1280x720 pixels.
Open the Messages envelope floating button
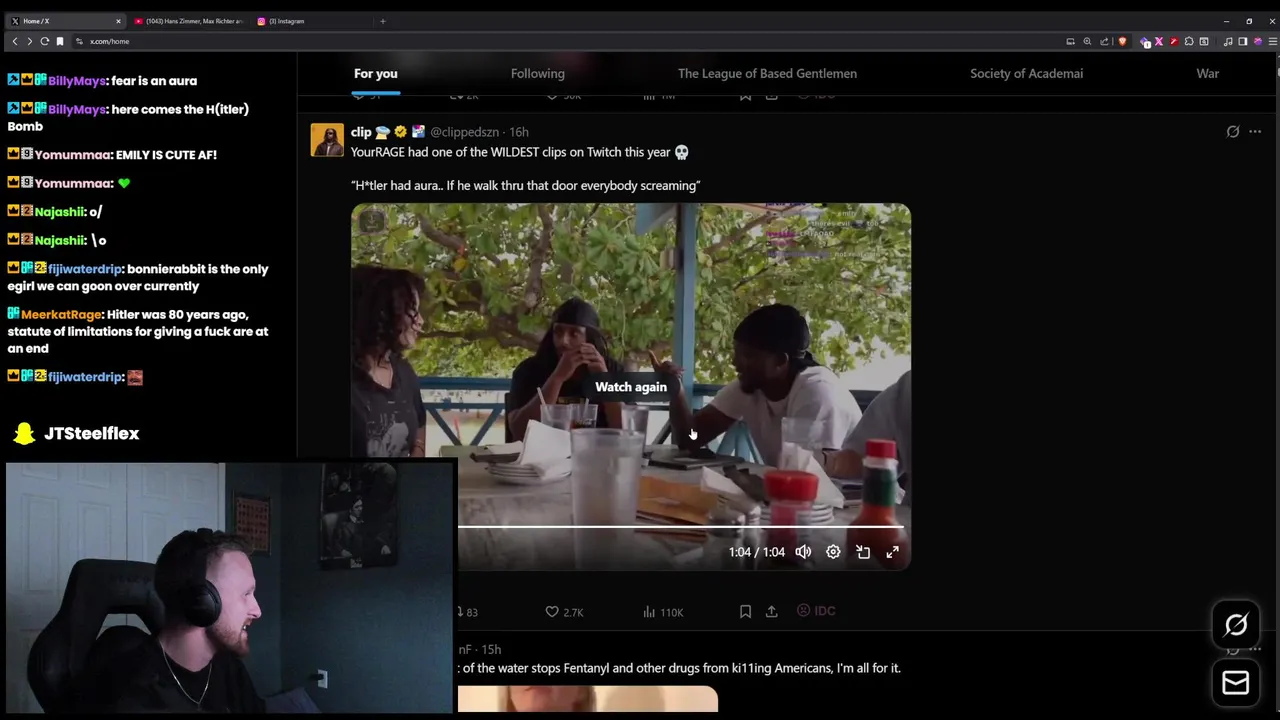pyautogui.click(x=1236, y=682)
